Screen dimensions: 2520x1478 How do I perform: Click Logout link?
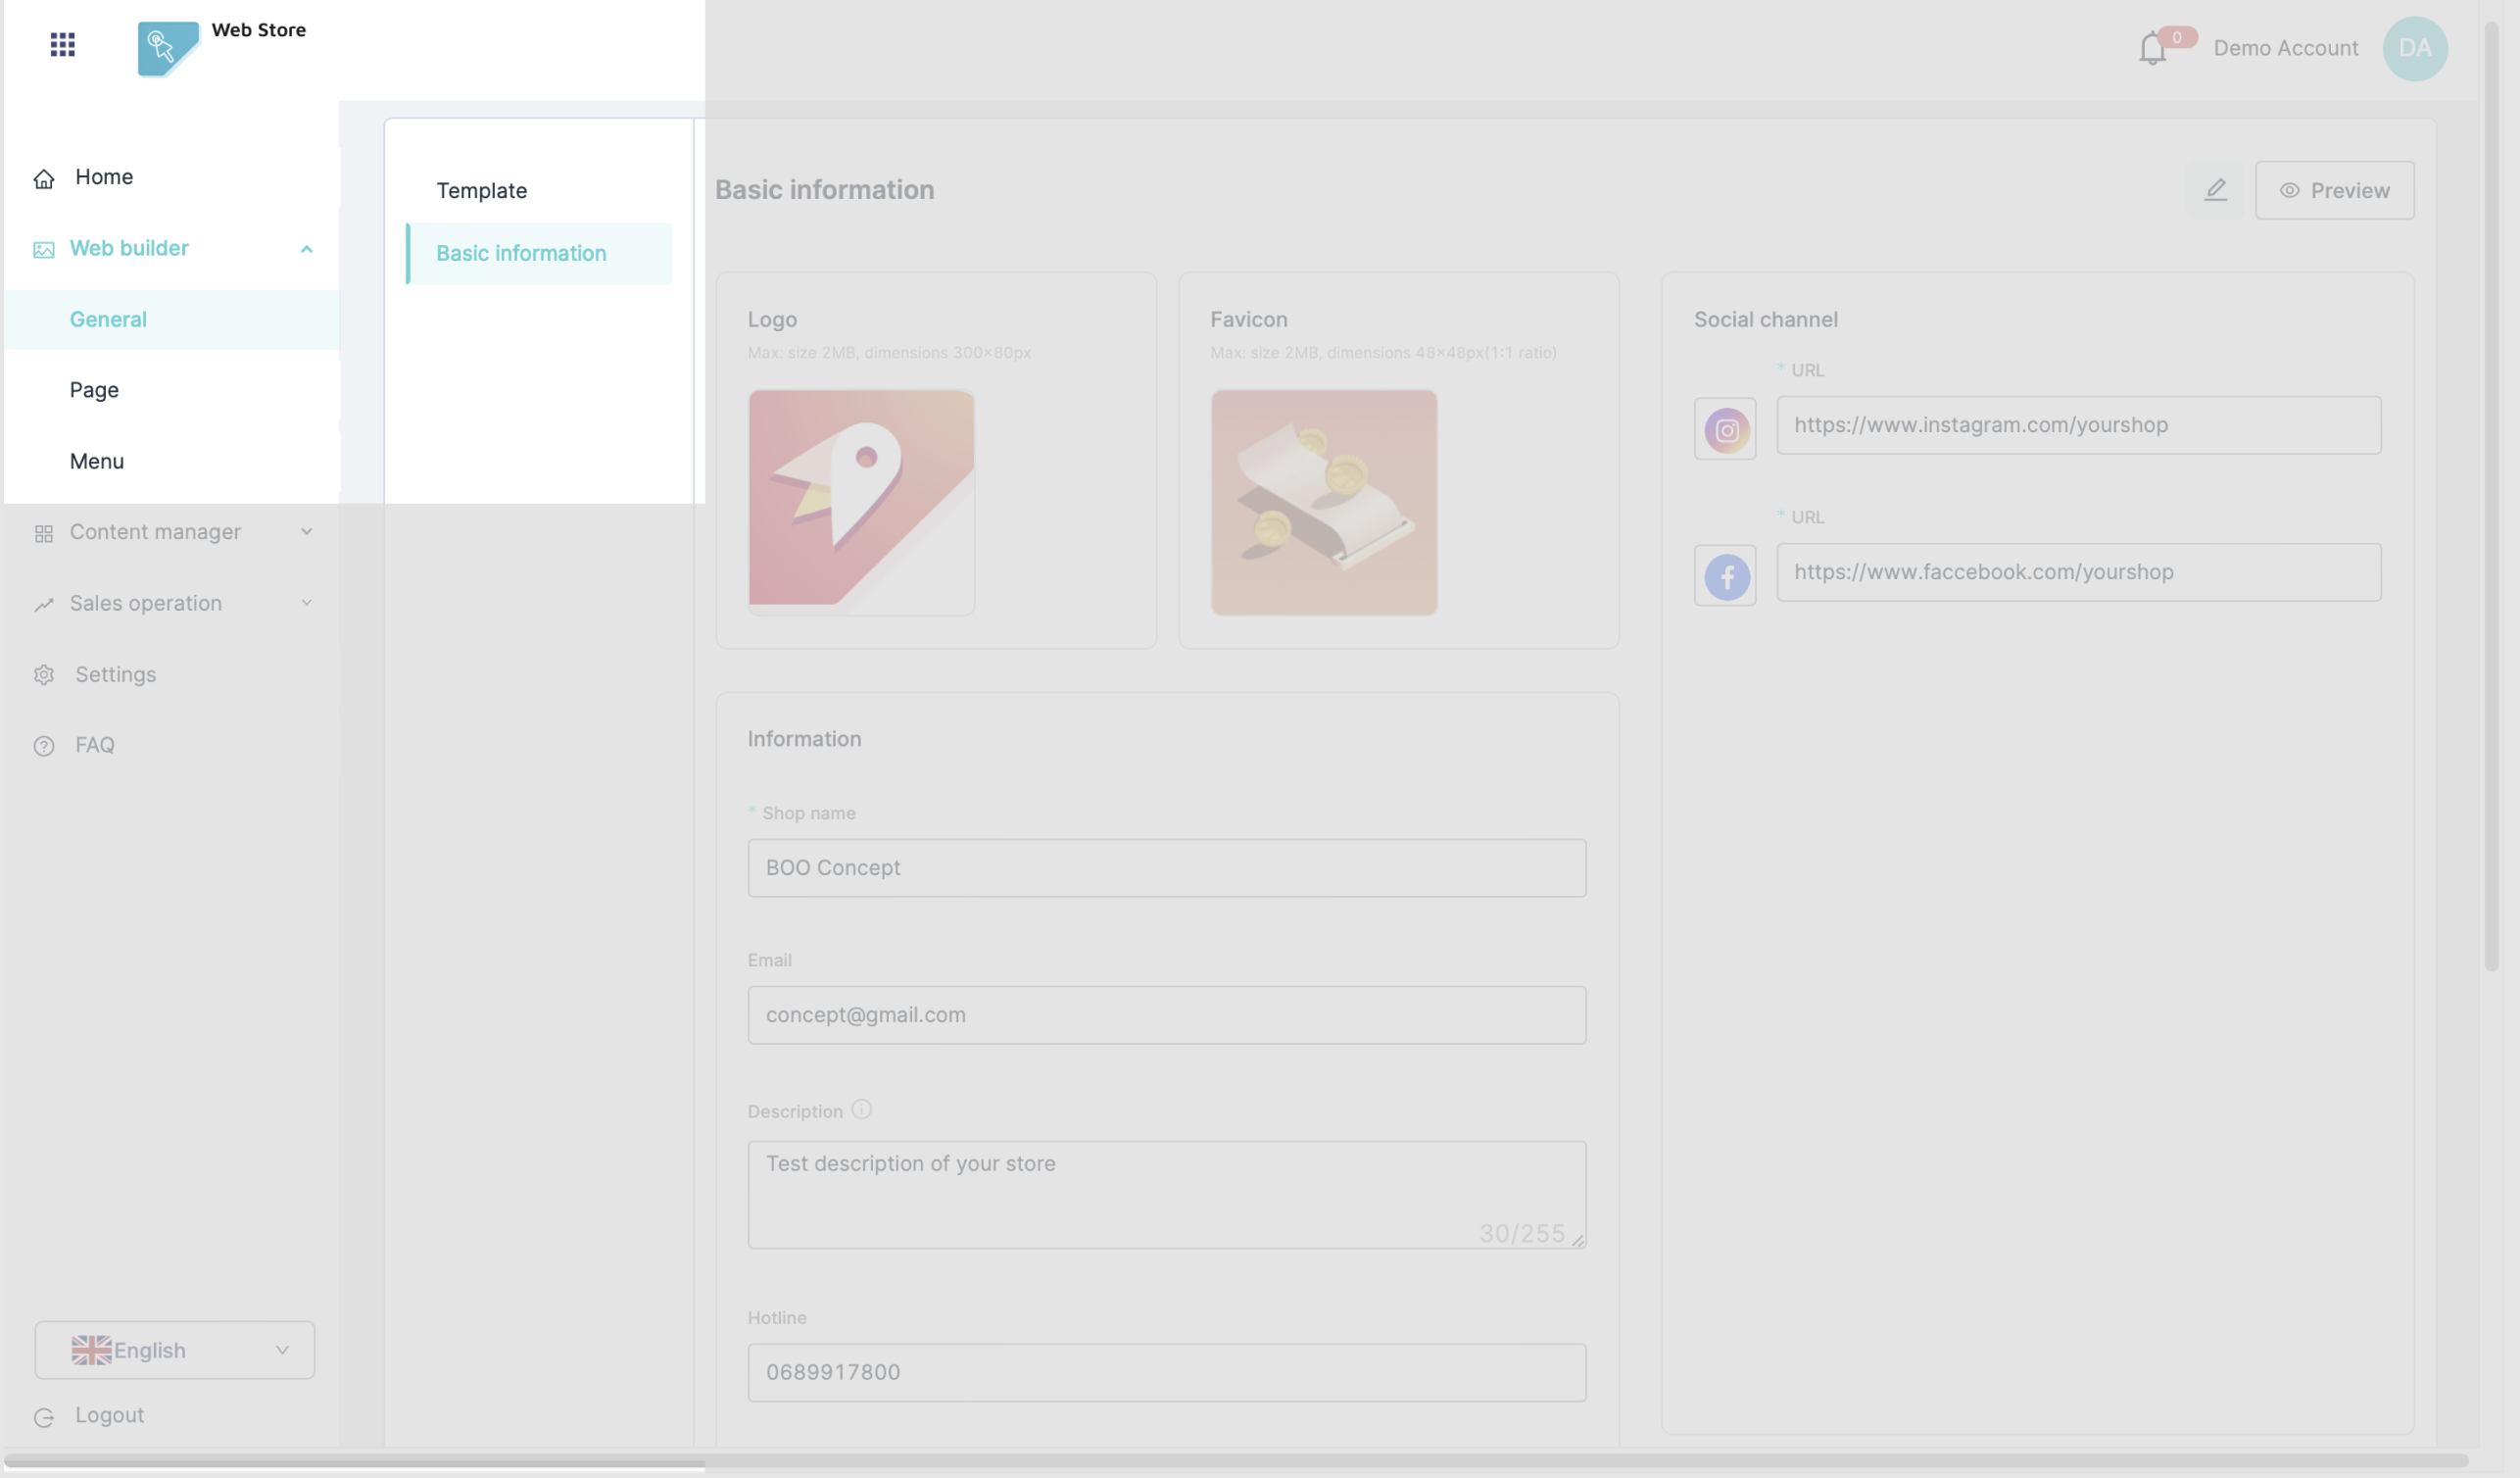tap(109, 1415)
